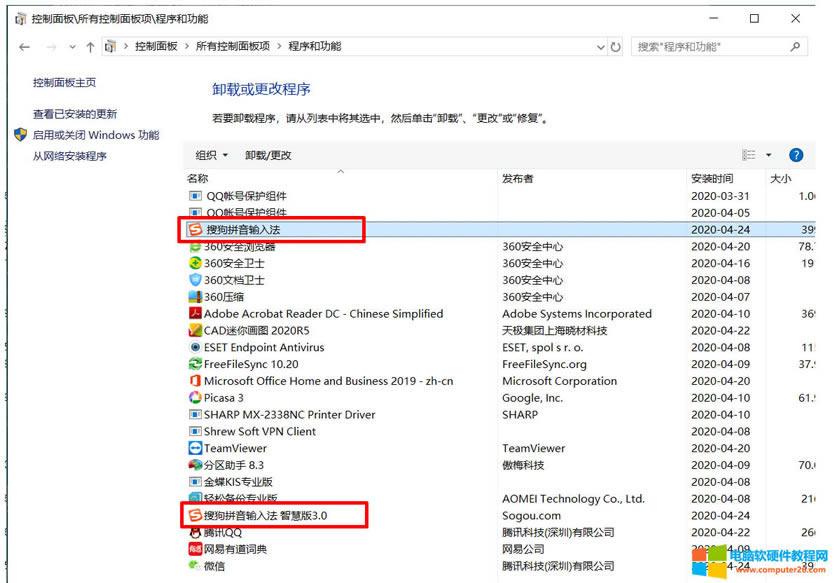Expand the address bar history dropdown
834x583 pixels.
600,47
